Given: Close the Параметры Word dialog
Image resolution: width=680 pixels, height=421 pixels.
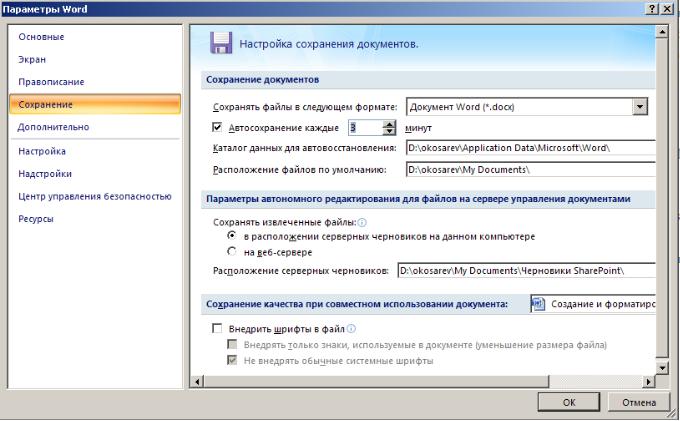Looking at the screenshot, I should (667, 9).
